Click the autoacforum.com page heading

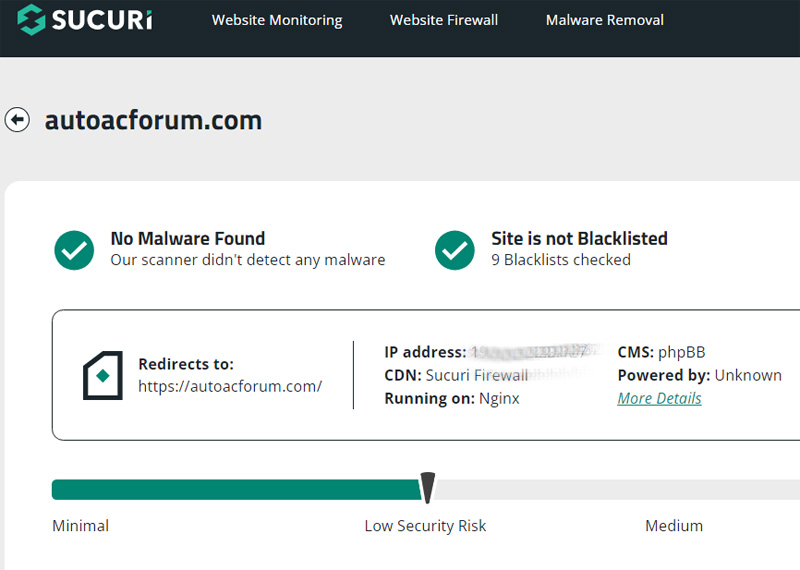tap(153, 120)
